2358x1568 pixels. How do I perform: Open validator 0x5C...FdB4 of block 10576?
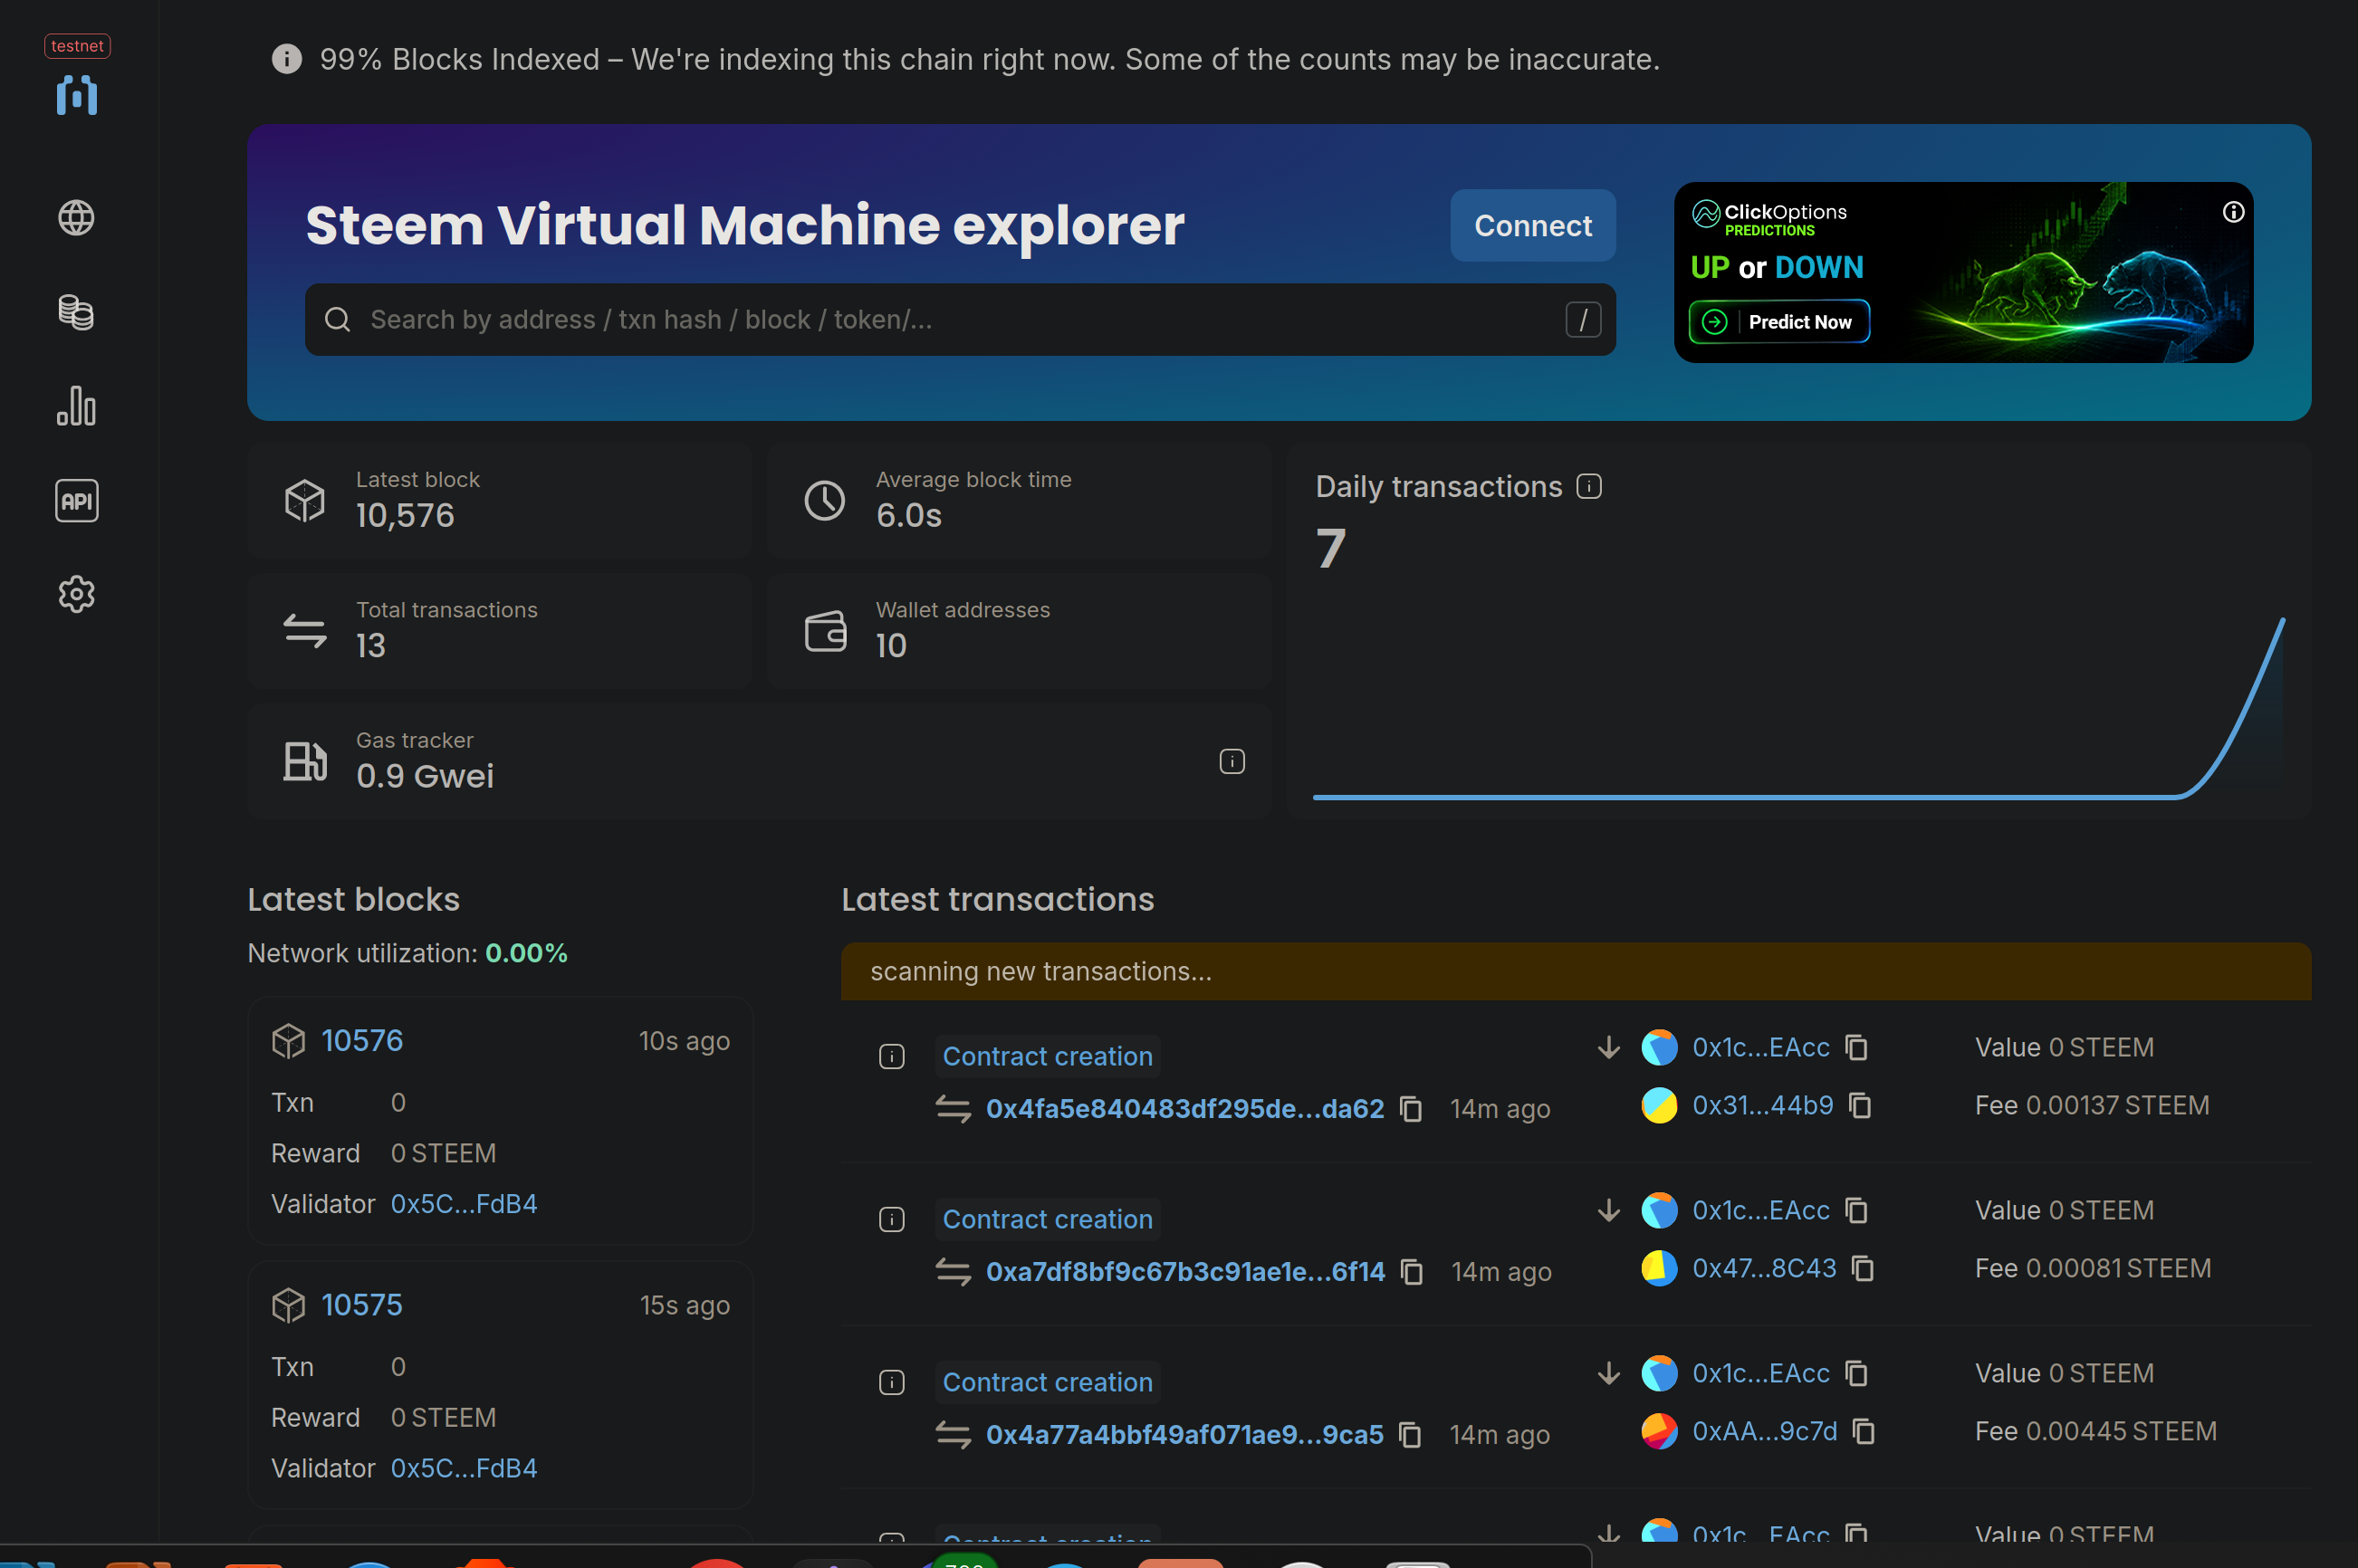463,1203
